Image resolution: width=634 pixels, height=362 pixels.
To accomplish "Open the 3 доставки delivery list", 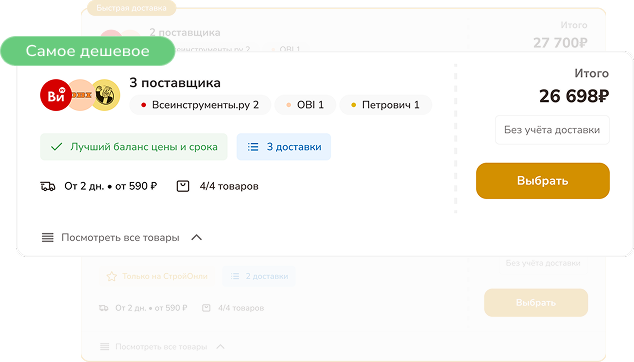I will (x=284, y=147).
